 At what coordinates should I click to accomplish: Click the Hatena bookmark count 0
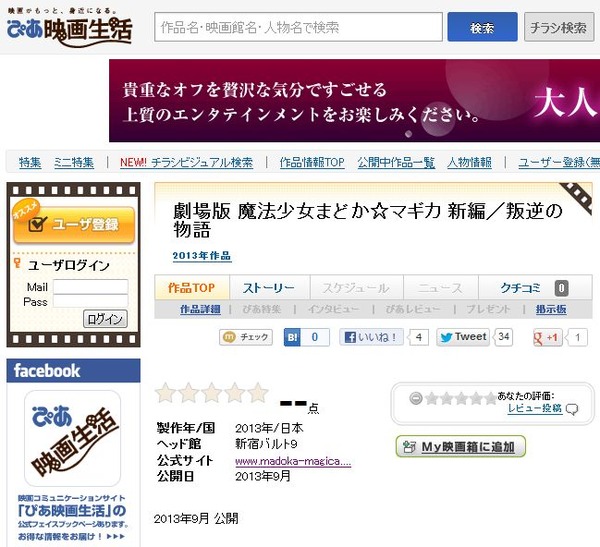315,337
